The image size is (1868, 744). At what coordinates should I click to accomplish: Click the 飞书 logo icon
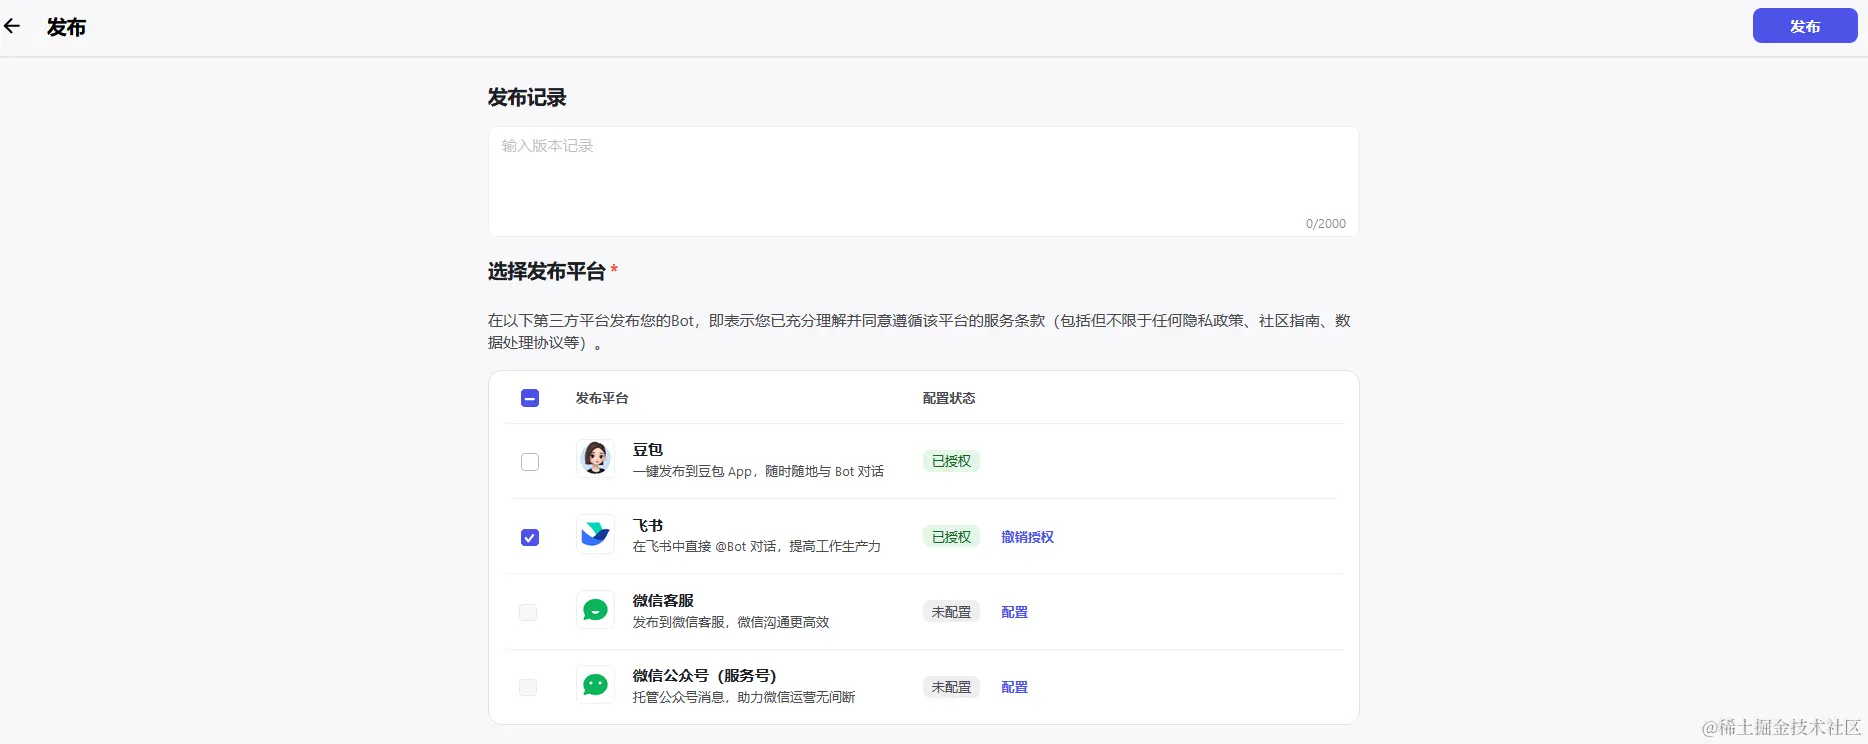[x=595, y=534]
